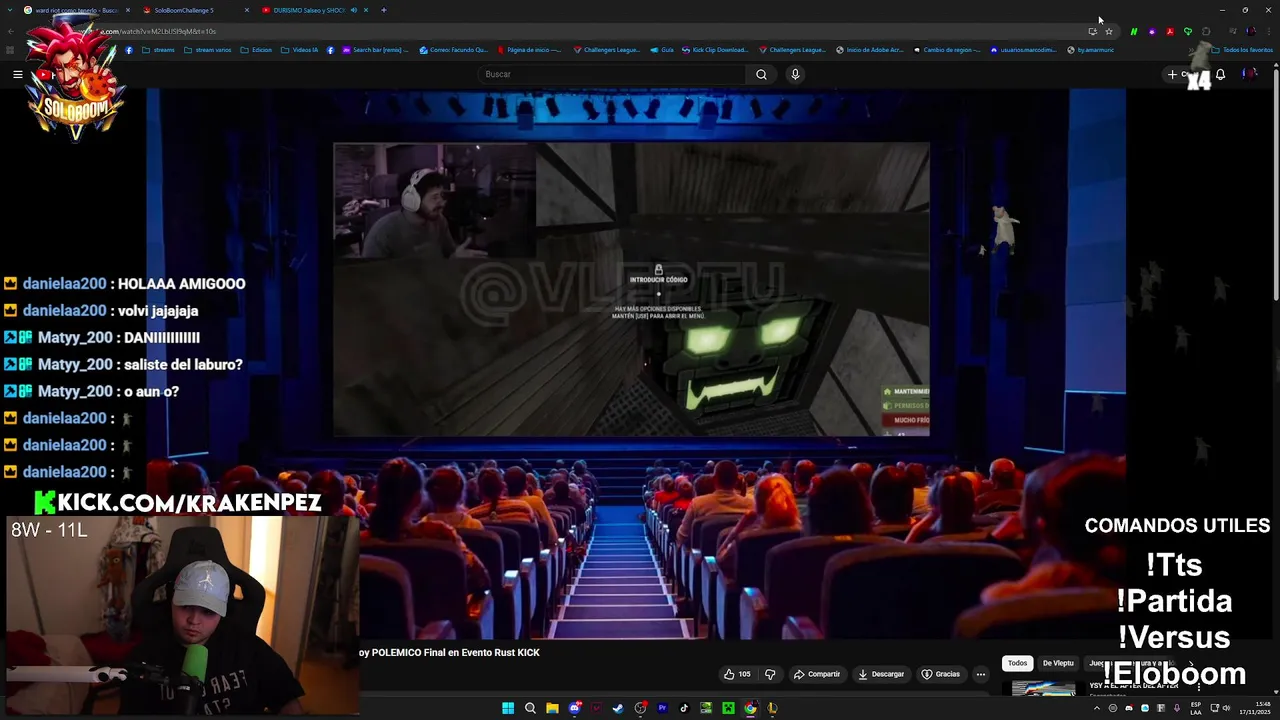
Task: Expand the Videos IA bookmark folder
Action: coord(299,50)
